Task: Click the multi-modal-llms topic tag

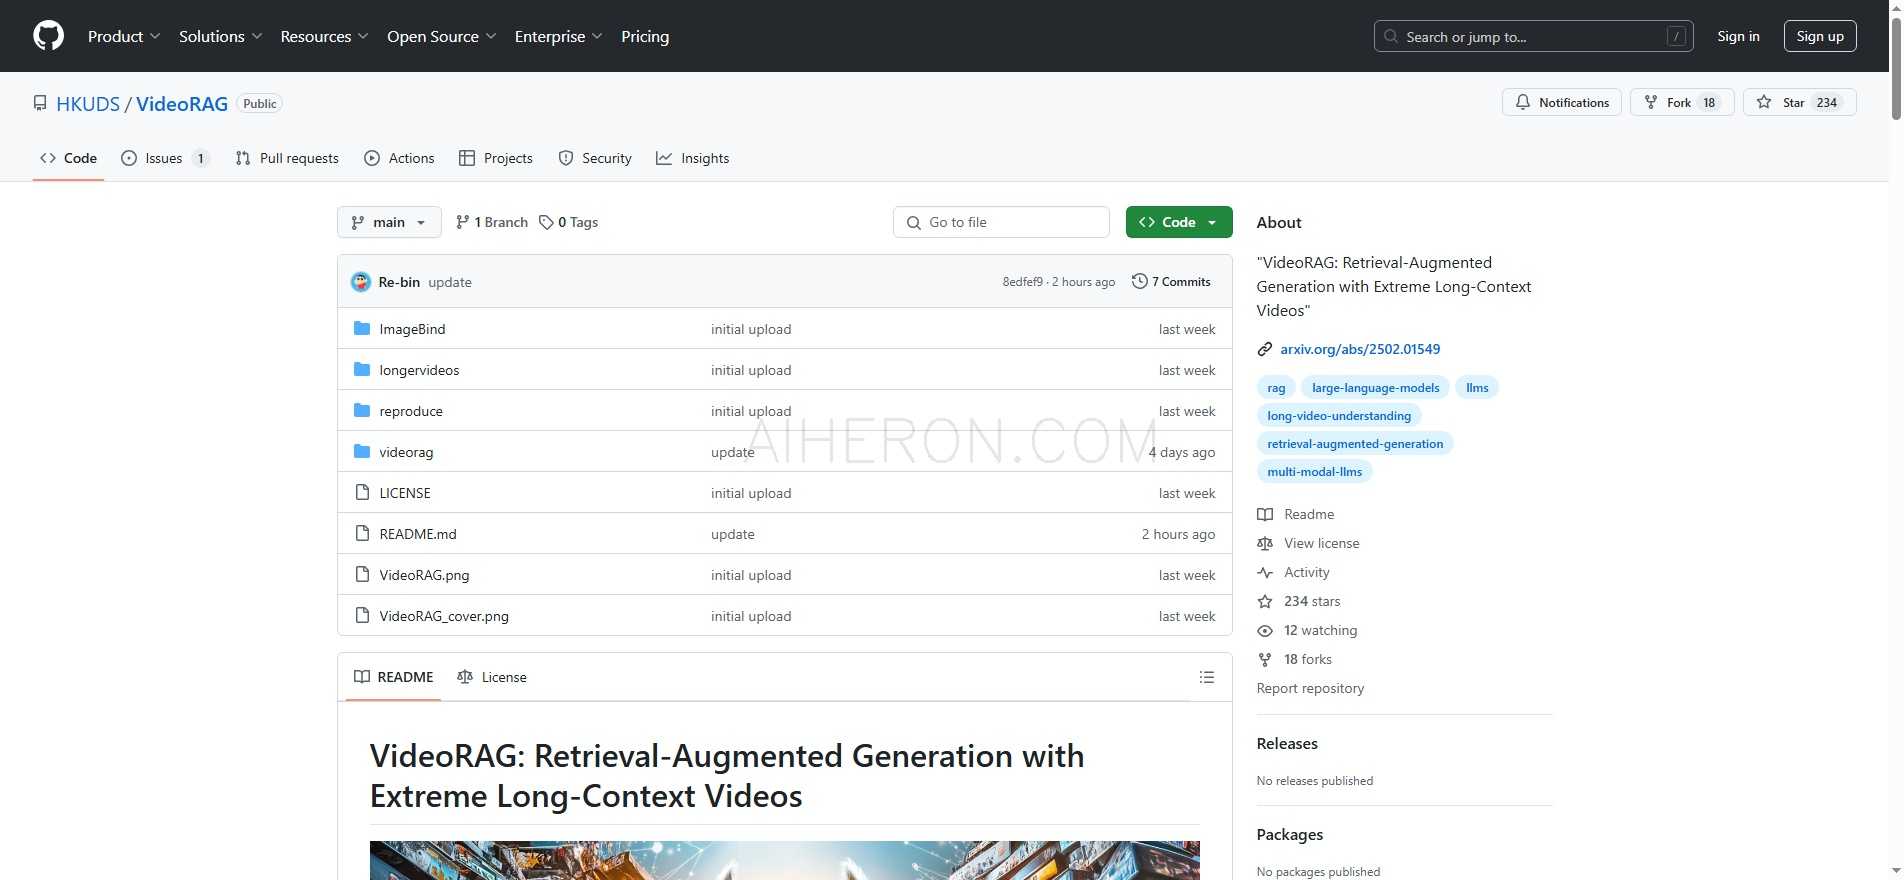Action: [x=1314, y=472]
